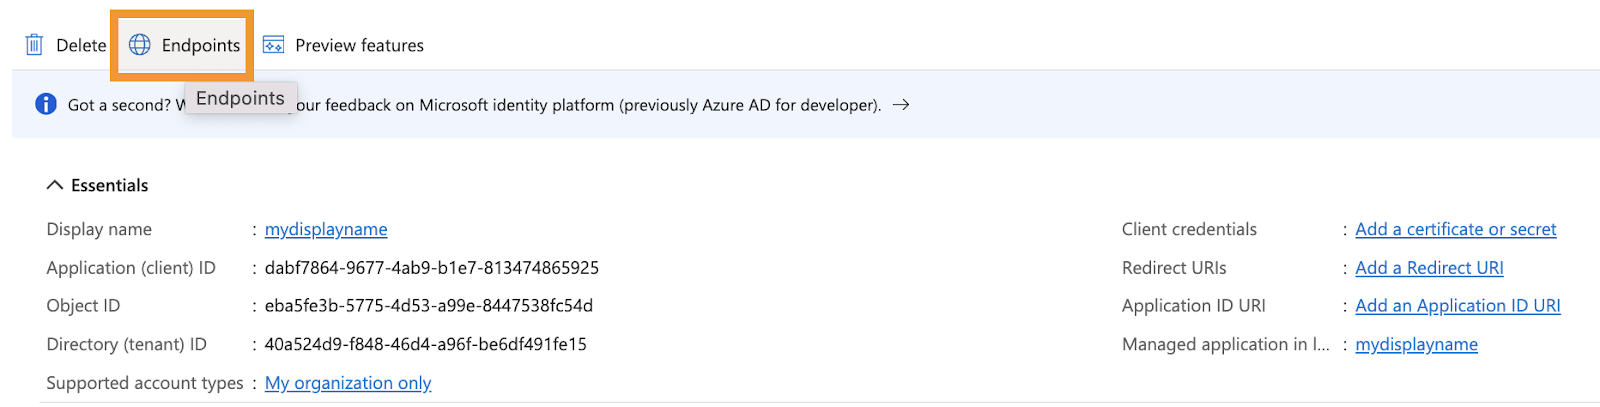Click the Preview features icon
Viewport: 1600px width, 407px height.
click(x=273, y=45)
